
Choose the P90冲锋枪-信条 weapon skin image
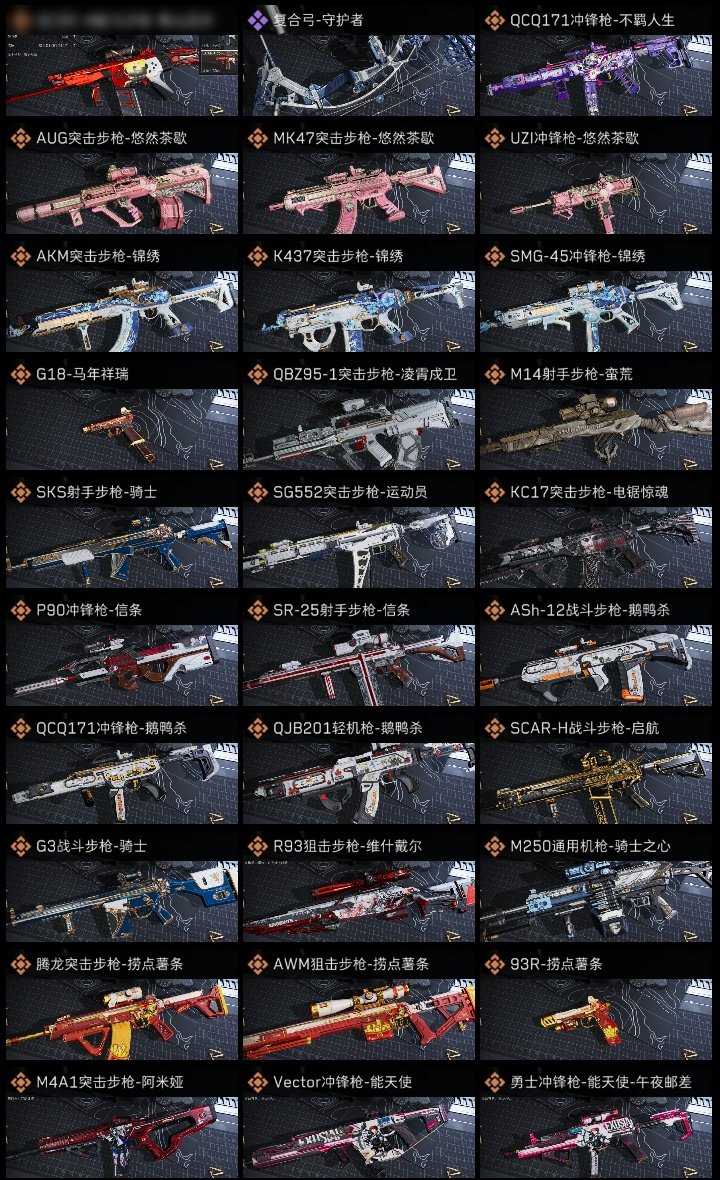click(122, 665)
